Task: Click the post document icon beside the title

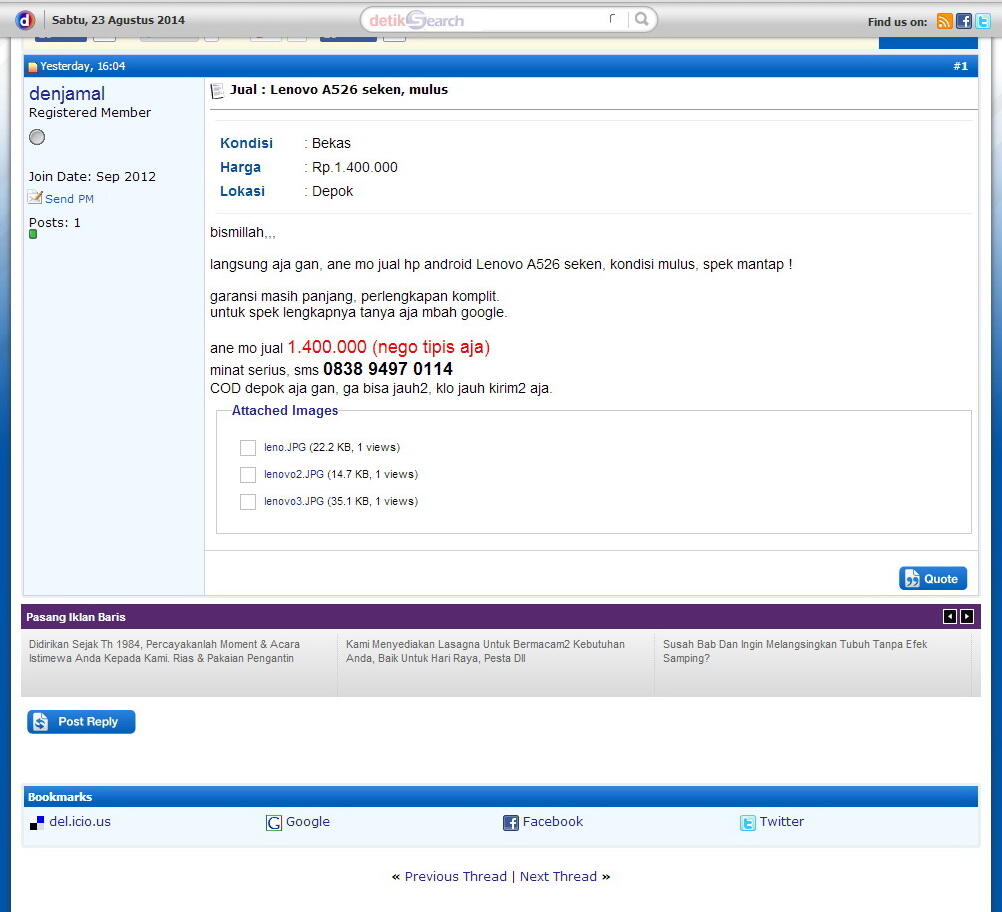Action: 217,91
